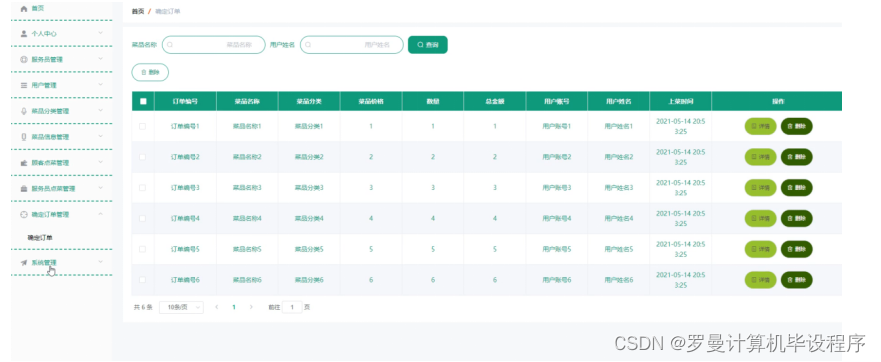Delete row 订单编号3 with its 删除 button
Image resolution: width=881 pixels, height=362 pixels.
pyautogui.click(x=796, y=188)
